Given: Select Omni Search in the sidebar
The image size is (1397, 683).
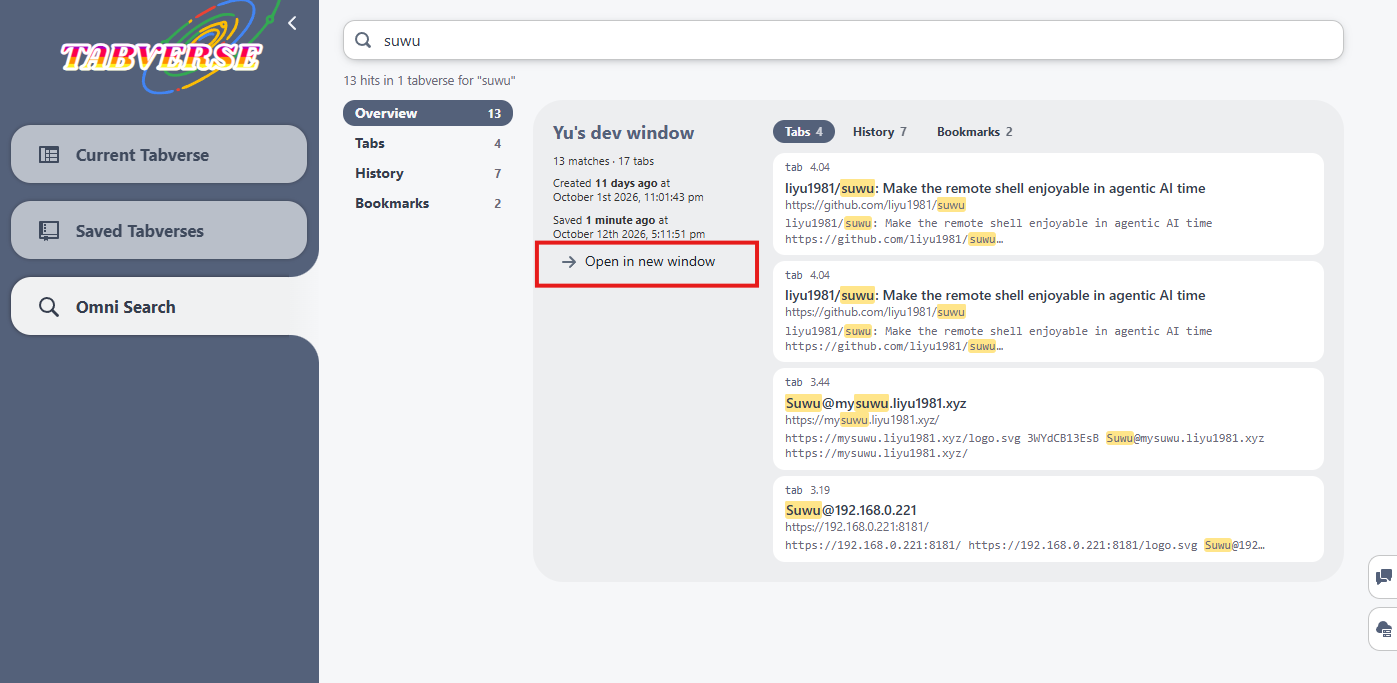Looking at the screenshot, I should coord(159,307).
